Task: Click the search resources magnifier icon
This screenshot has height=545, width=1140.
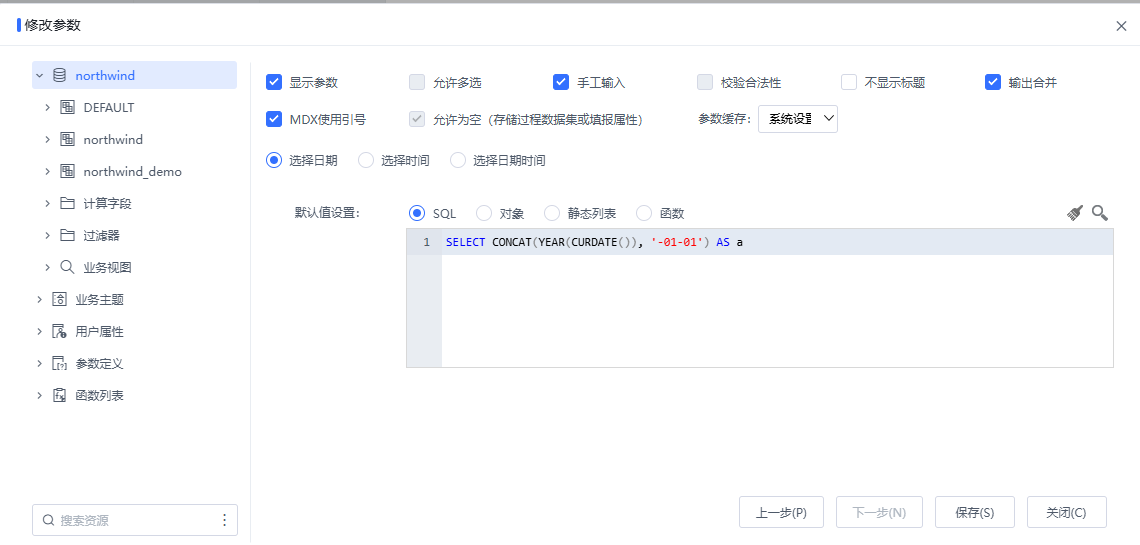Action: tap(49, 520)
